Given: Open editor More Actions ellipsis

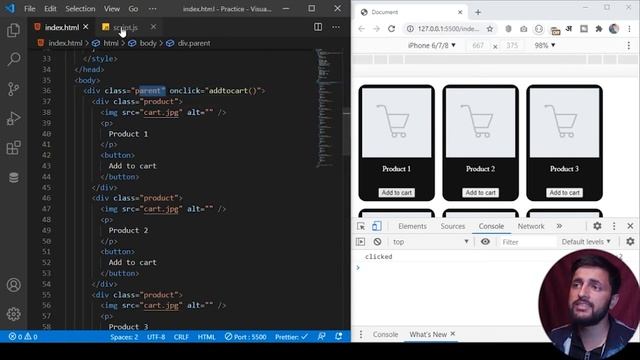Looking at the screenshot, I should (336, 27).
